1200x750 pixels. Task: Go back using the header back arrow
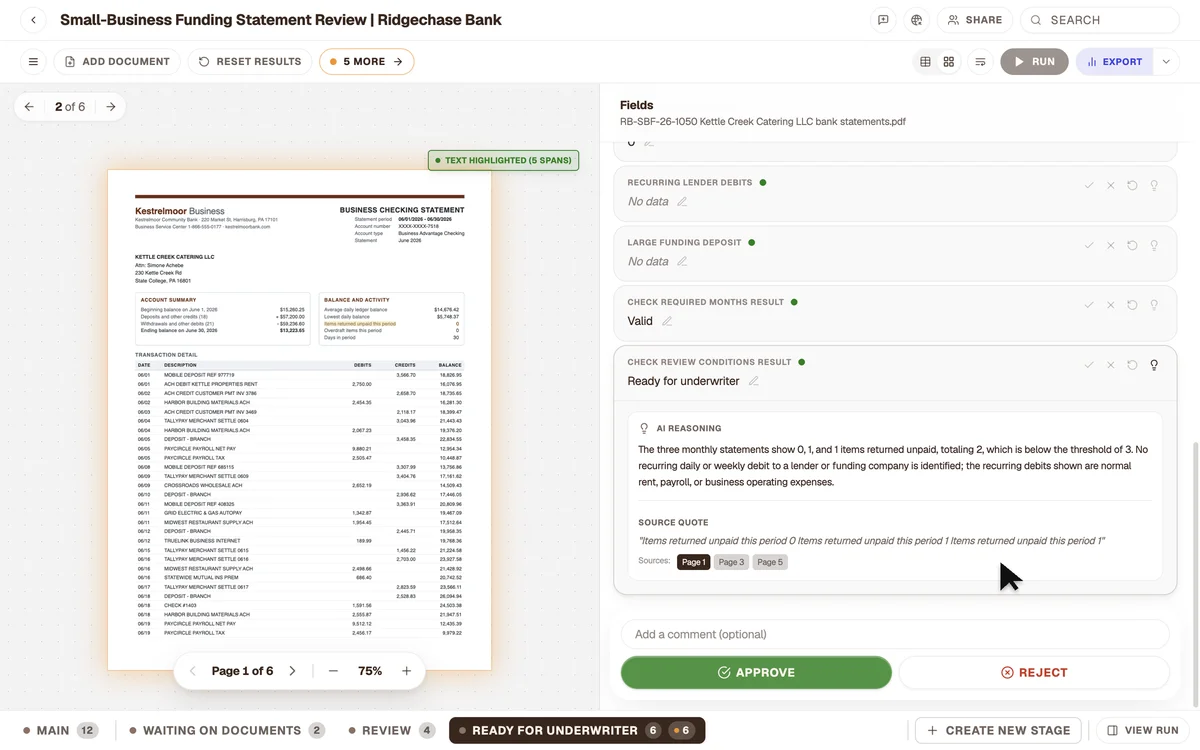33,20
